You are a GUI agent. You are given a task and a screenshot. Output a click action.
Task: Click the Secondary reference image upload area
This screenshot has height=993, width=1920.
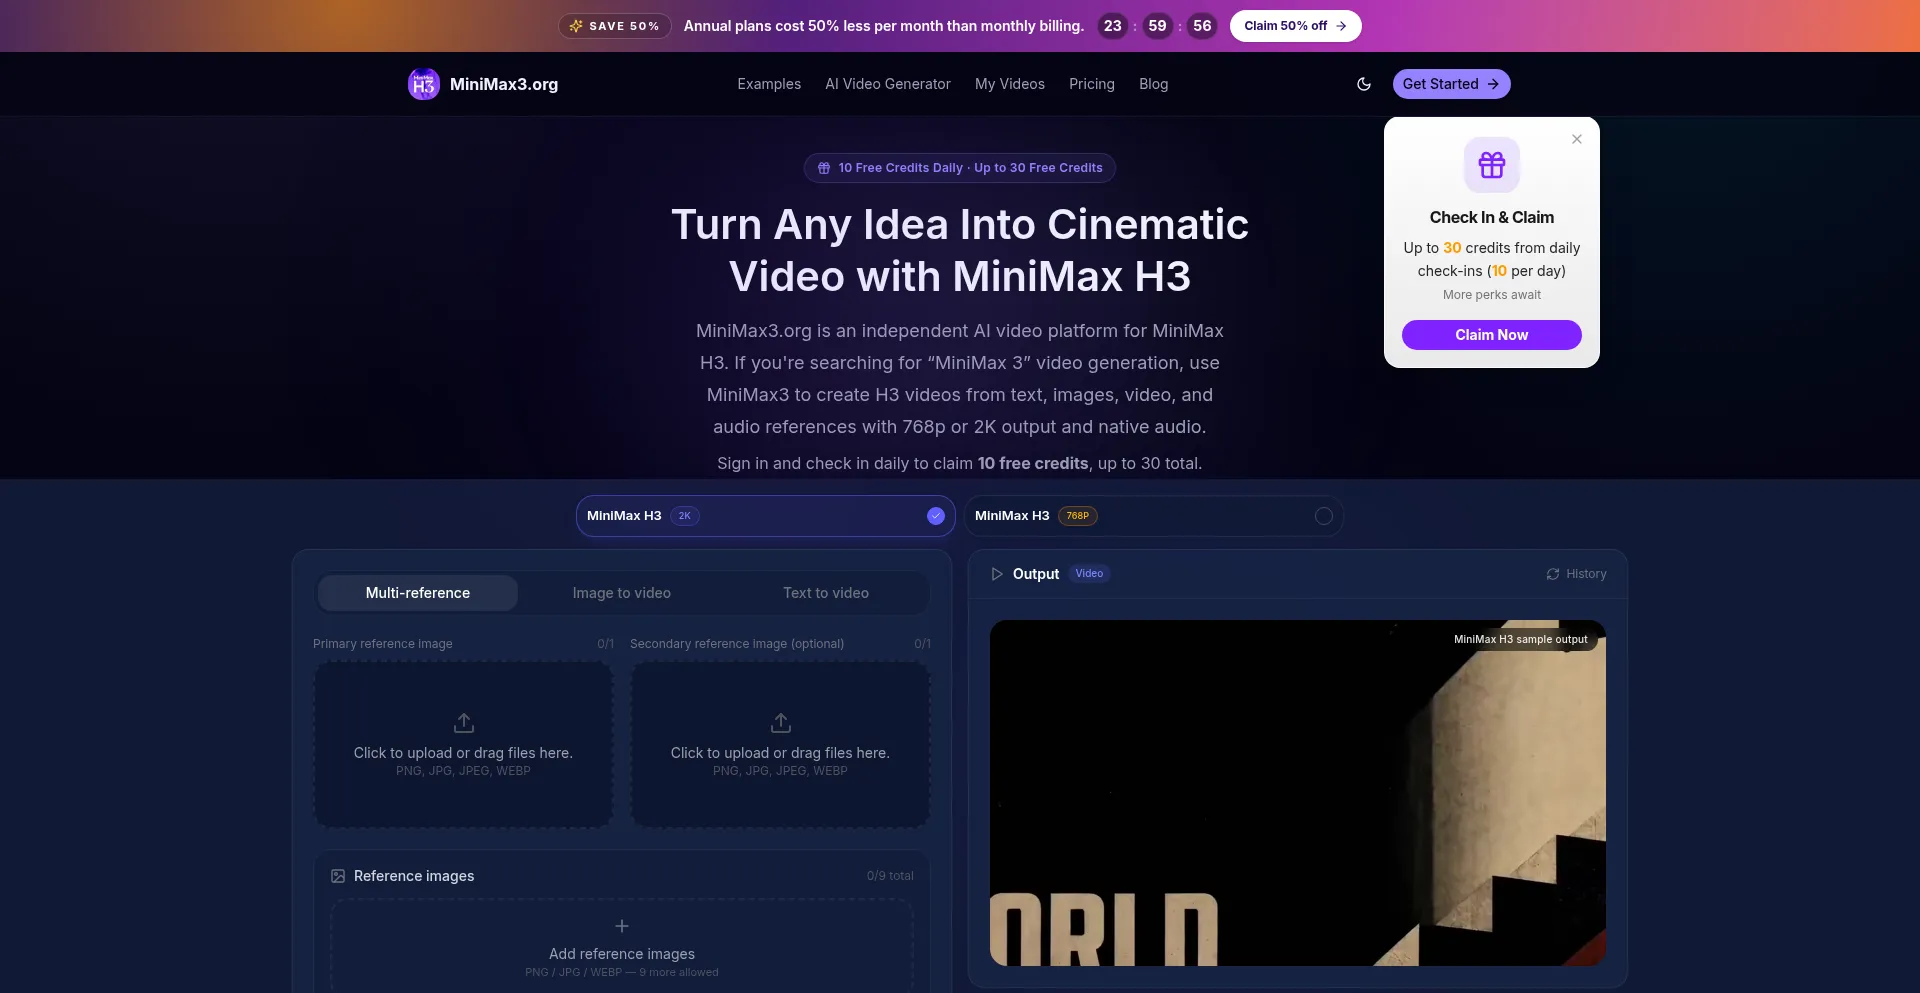click(x=780, y=744)
